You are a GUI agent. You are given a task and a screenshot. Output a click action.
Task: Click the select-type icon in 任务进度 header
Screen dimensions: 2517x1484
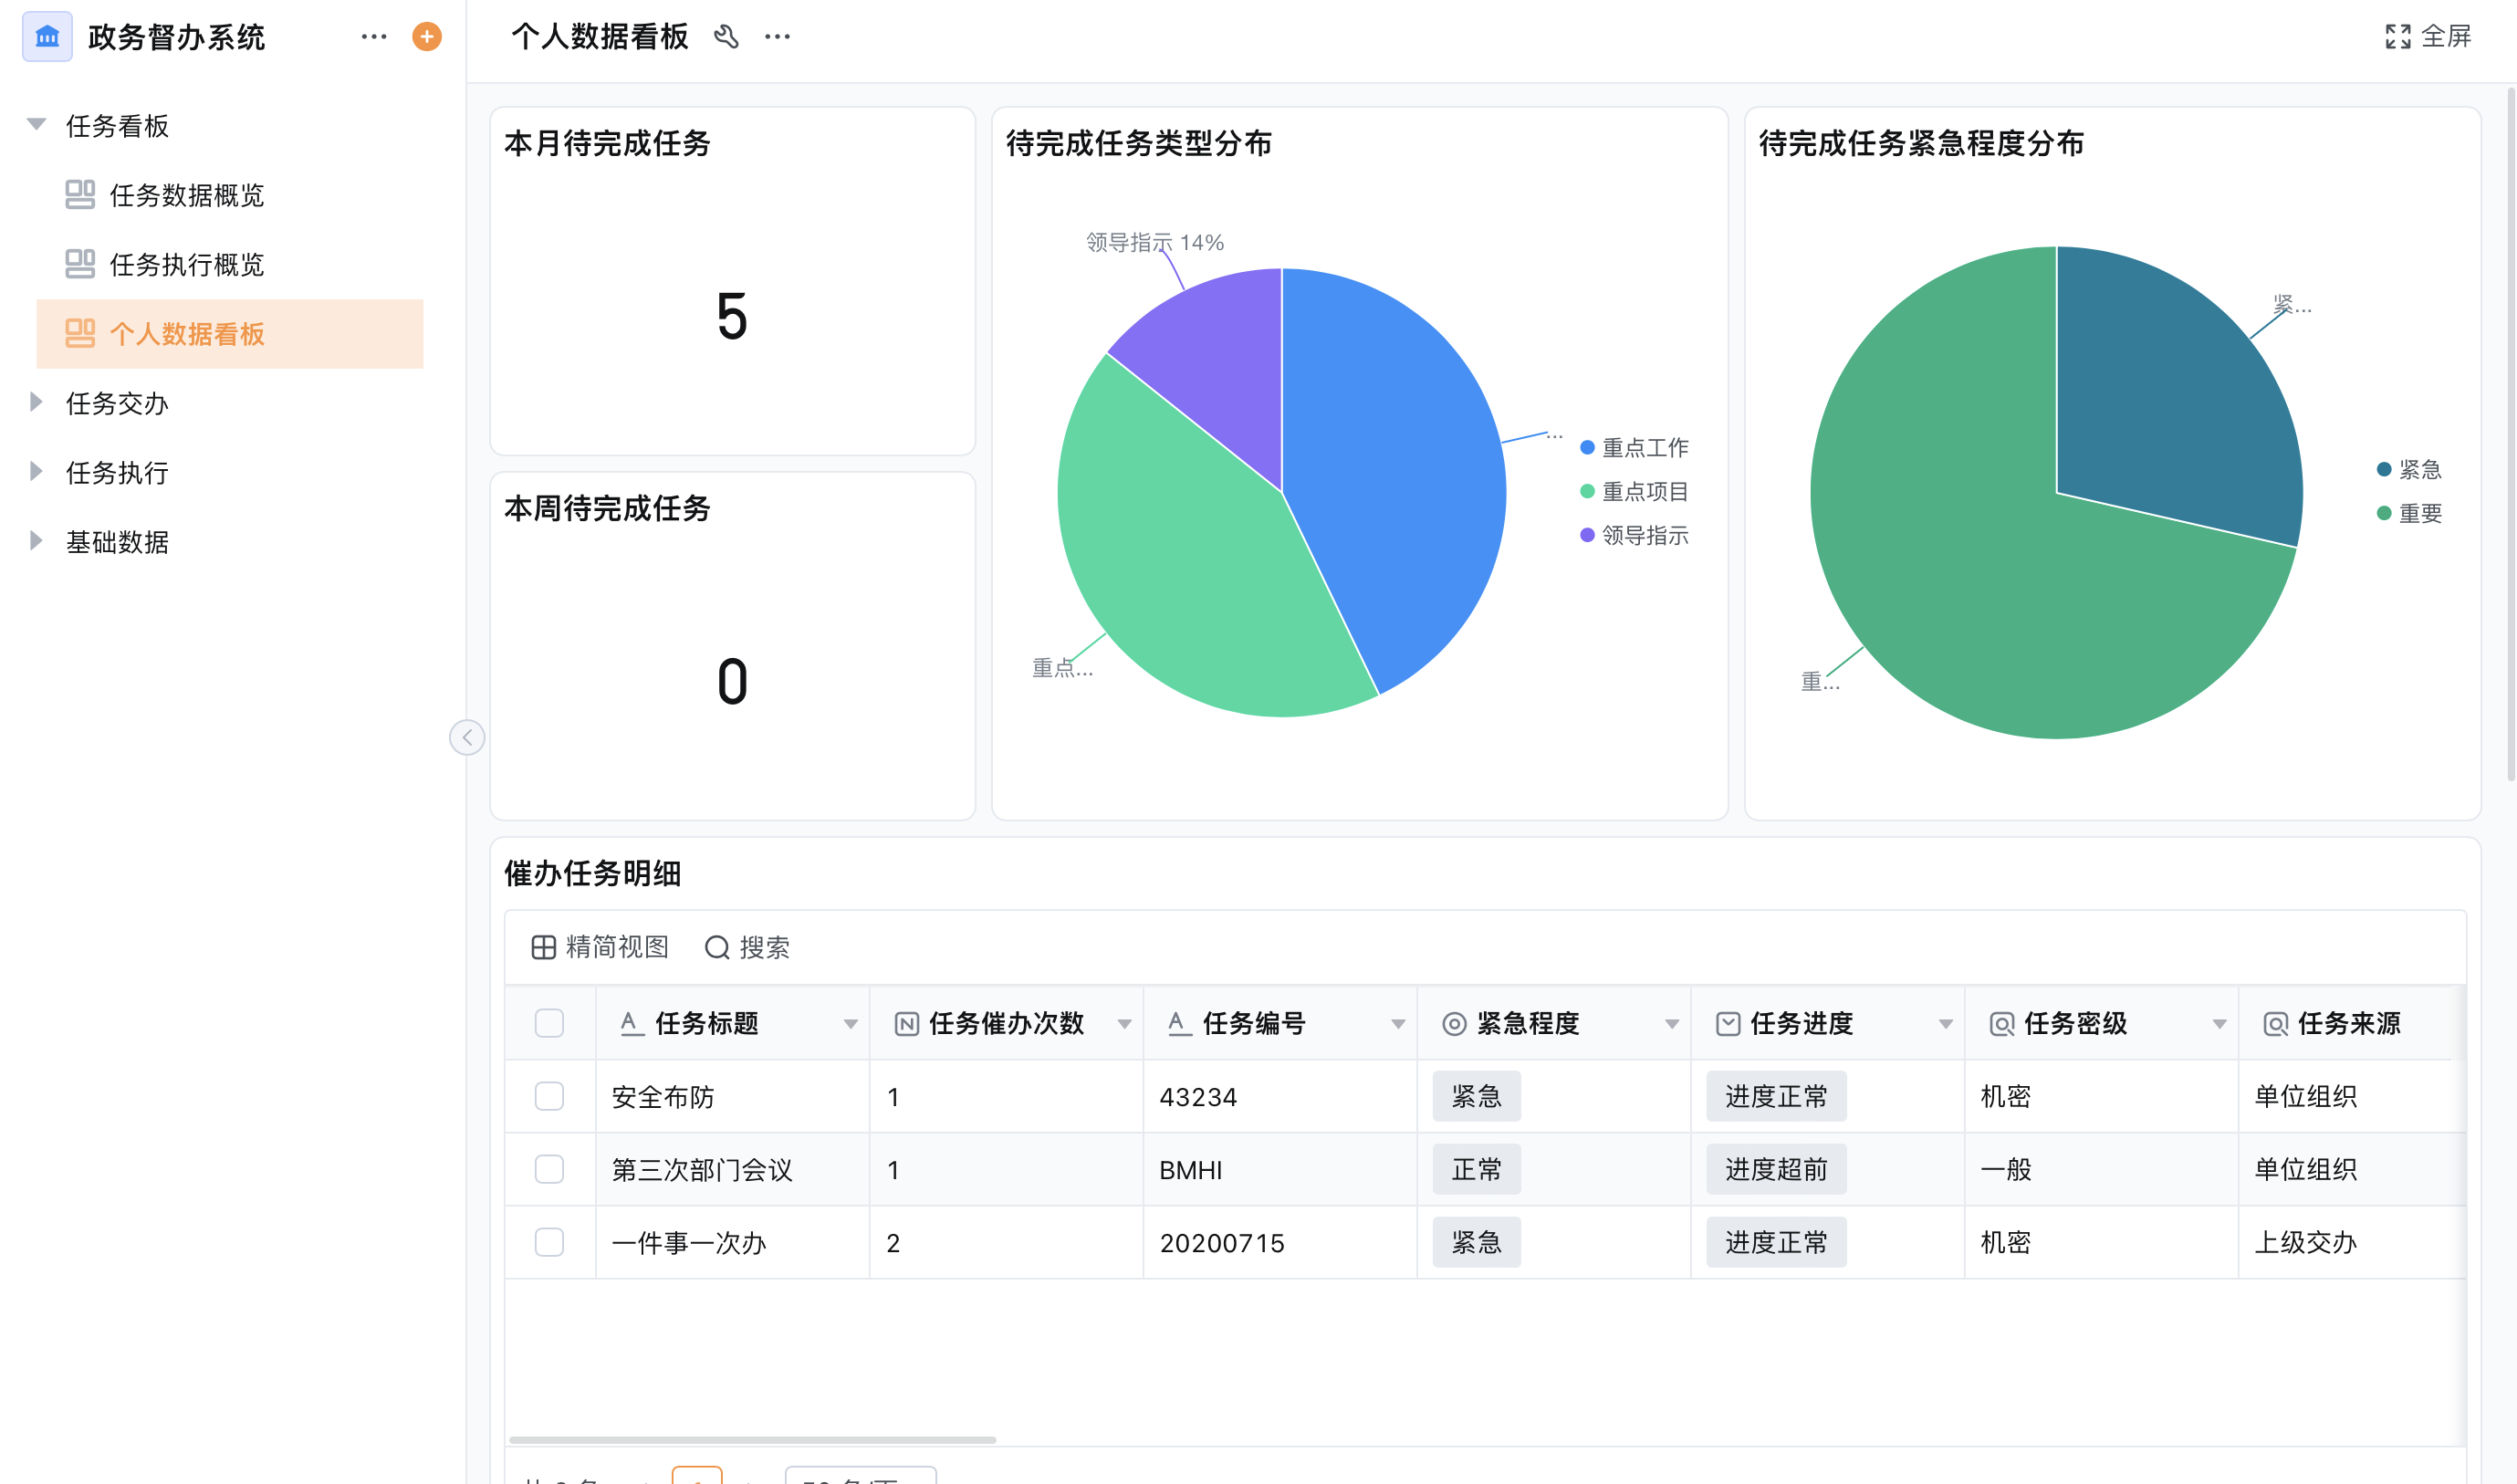1728,1023
